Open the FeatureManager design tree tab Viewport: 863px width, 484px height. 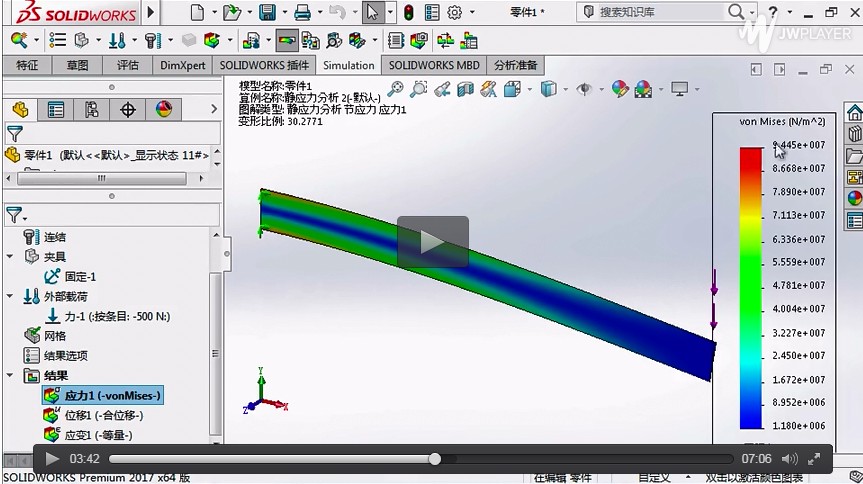(x=19, y=109)
